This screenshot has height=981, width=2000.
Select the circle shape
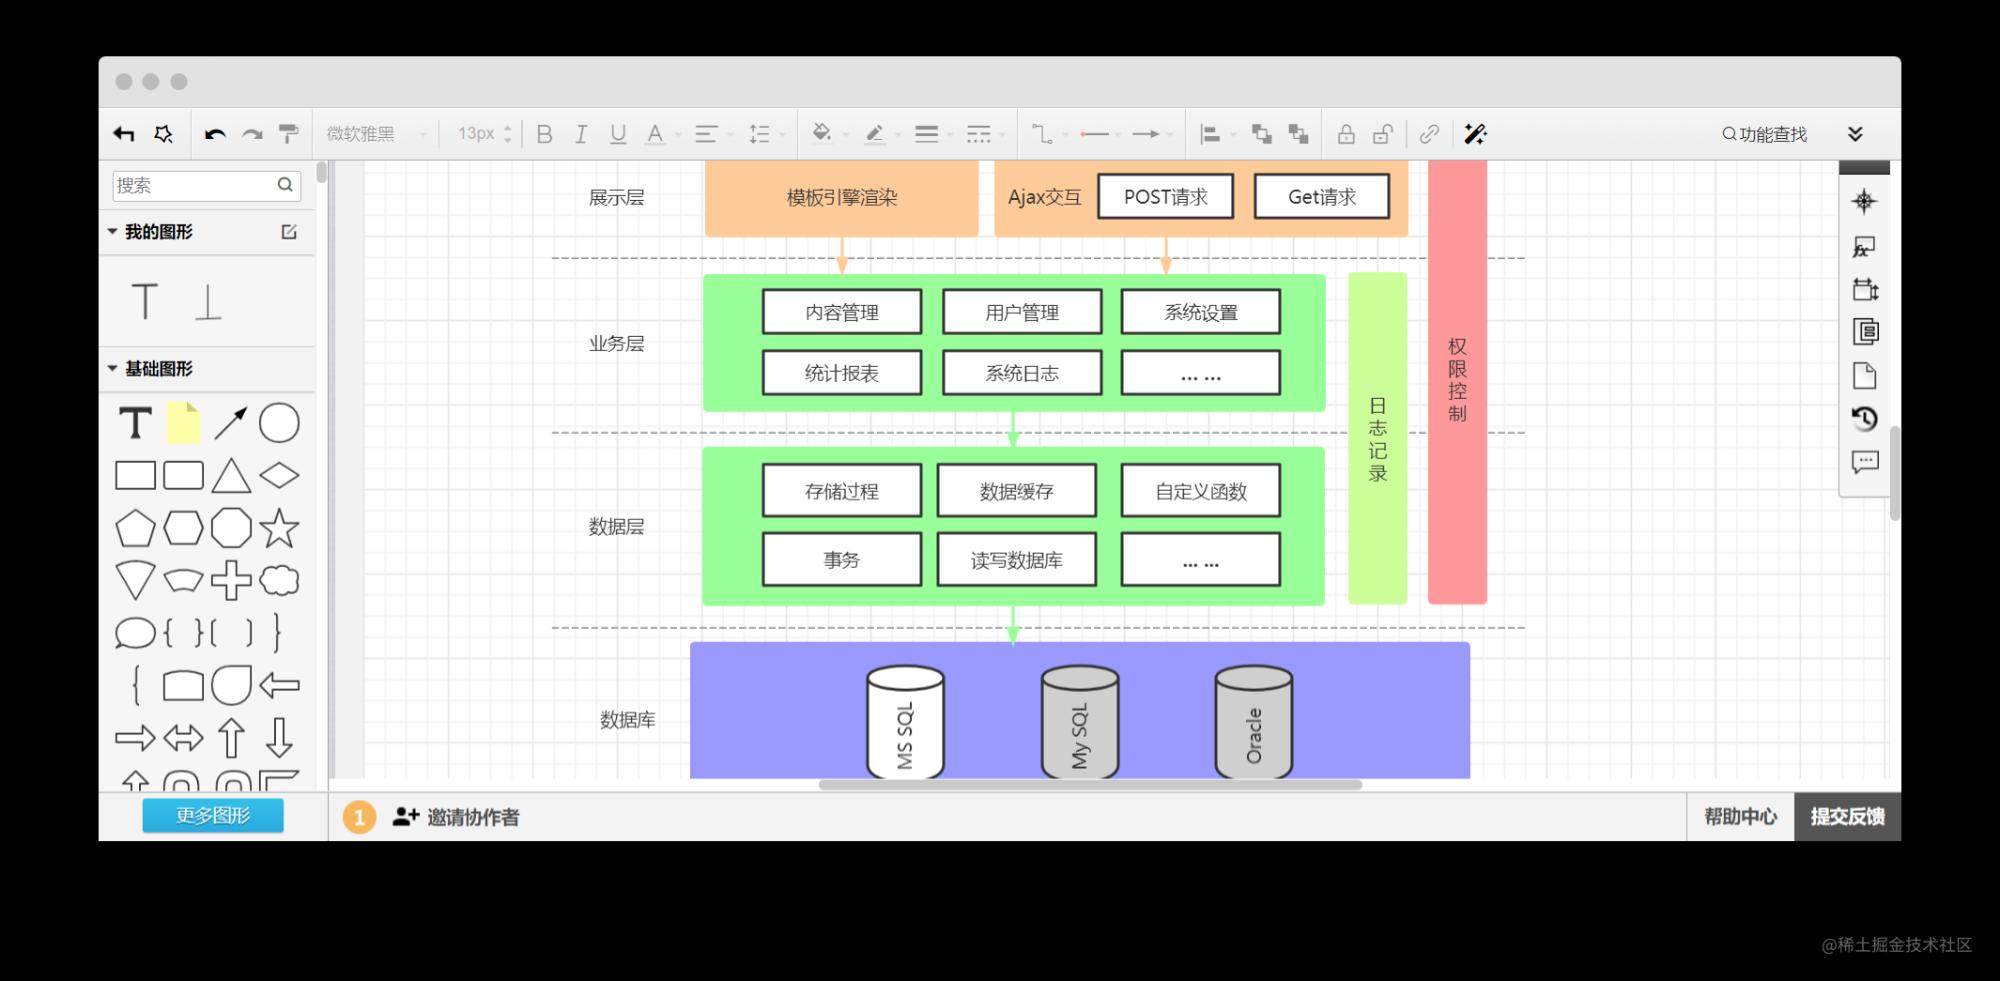(x=279, y=423)
